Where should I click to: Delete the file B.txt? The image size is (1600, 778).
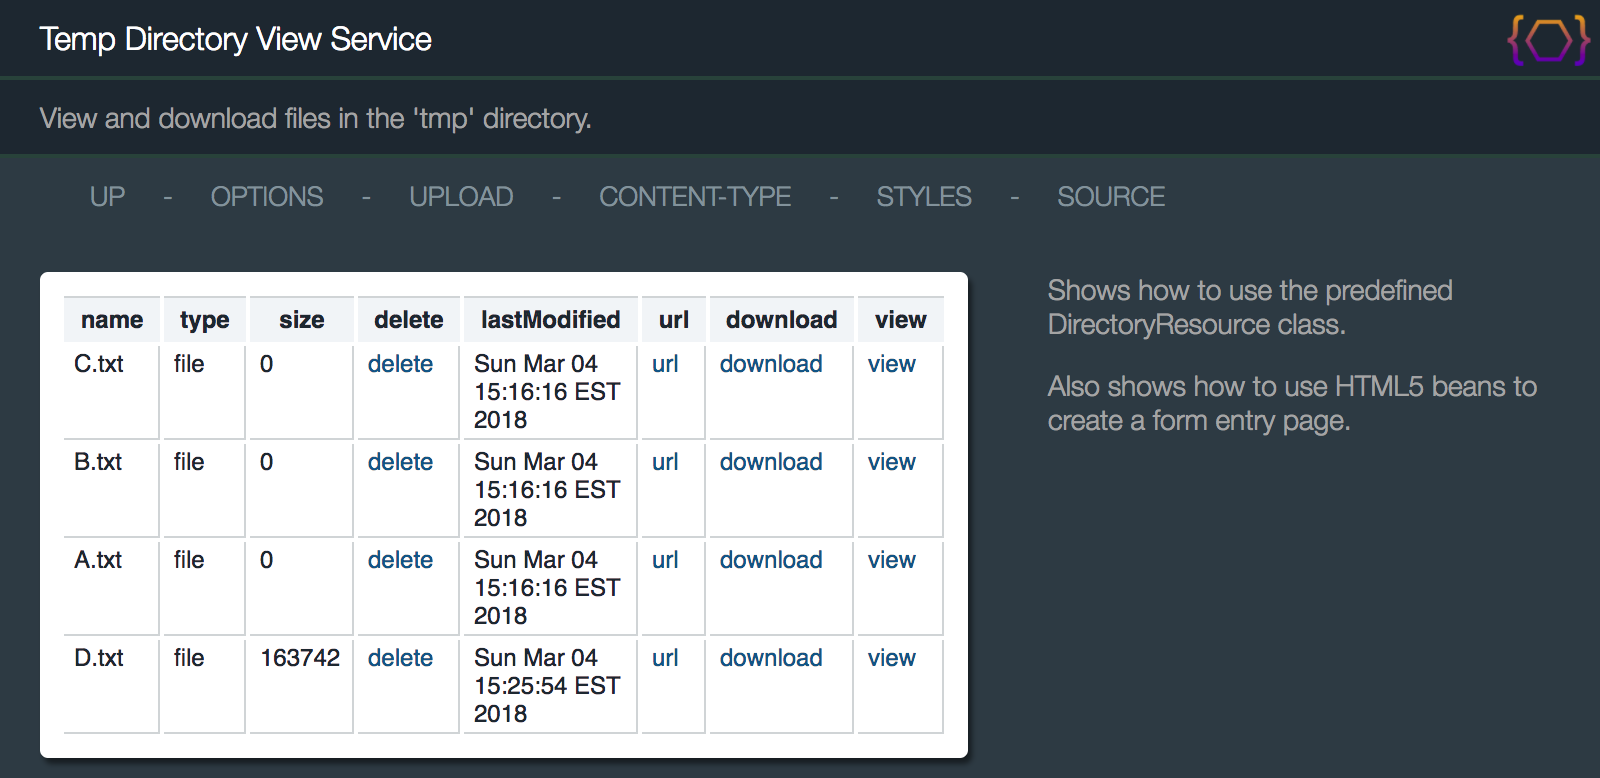[x=400, y=462]
